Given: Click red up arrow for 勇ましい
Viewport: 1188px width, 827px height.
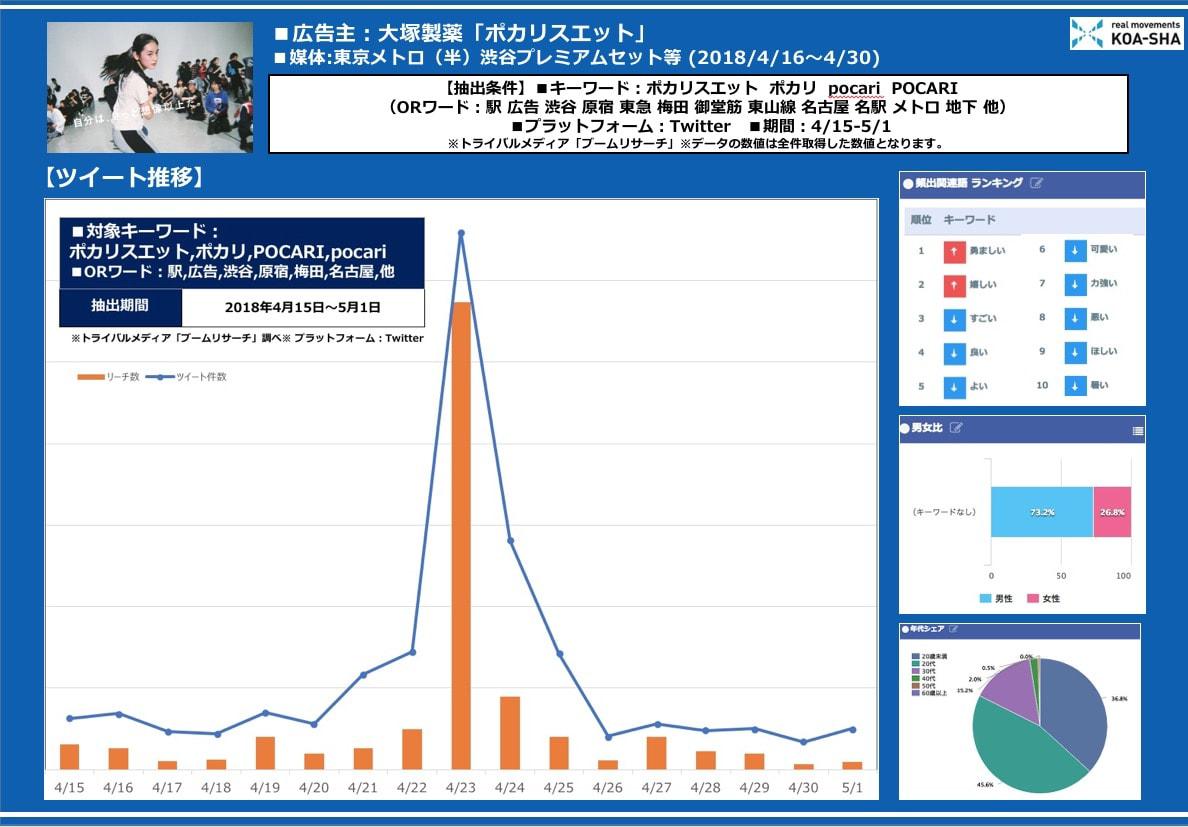Looking at the screenshot, I should 954,251.
